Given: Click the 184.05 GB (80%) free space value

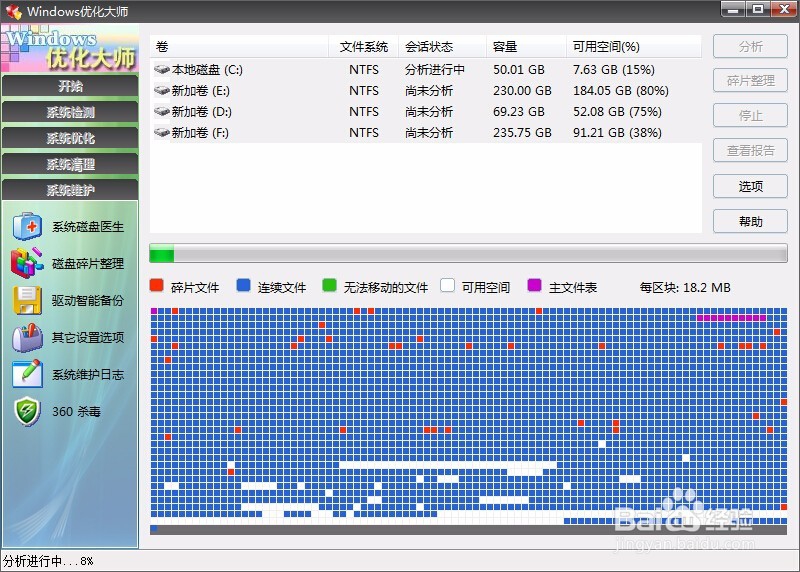Looking at the screenshot, I should (x=620, y=90).
